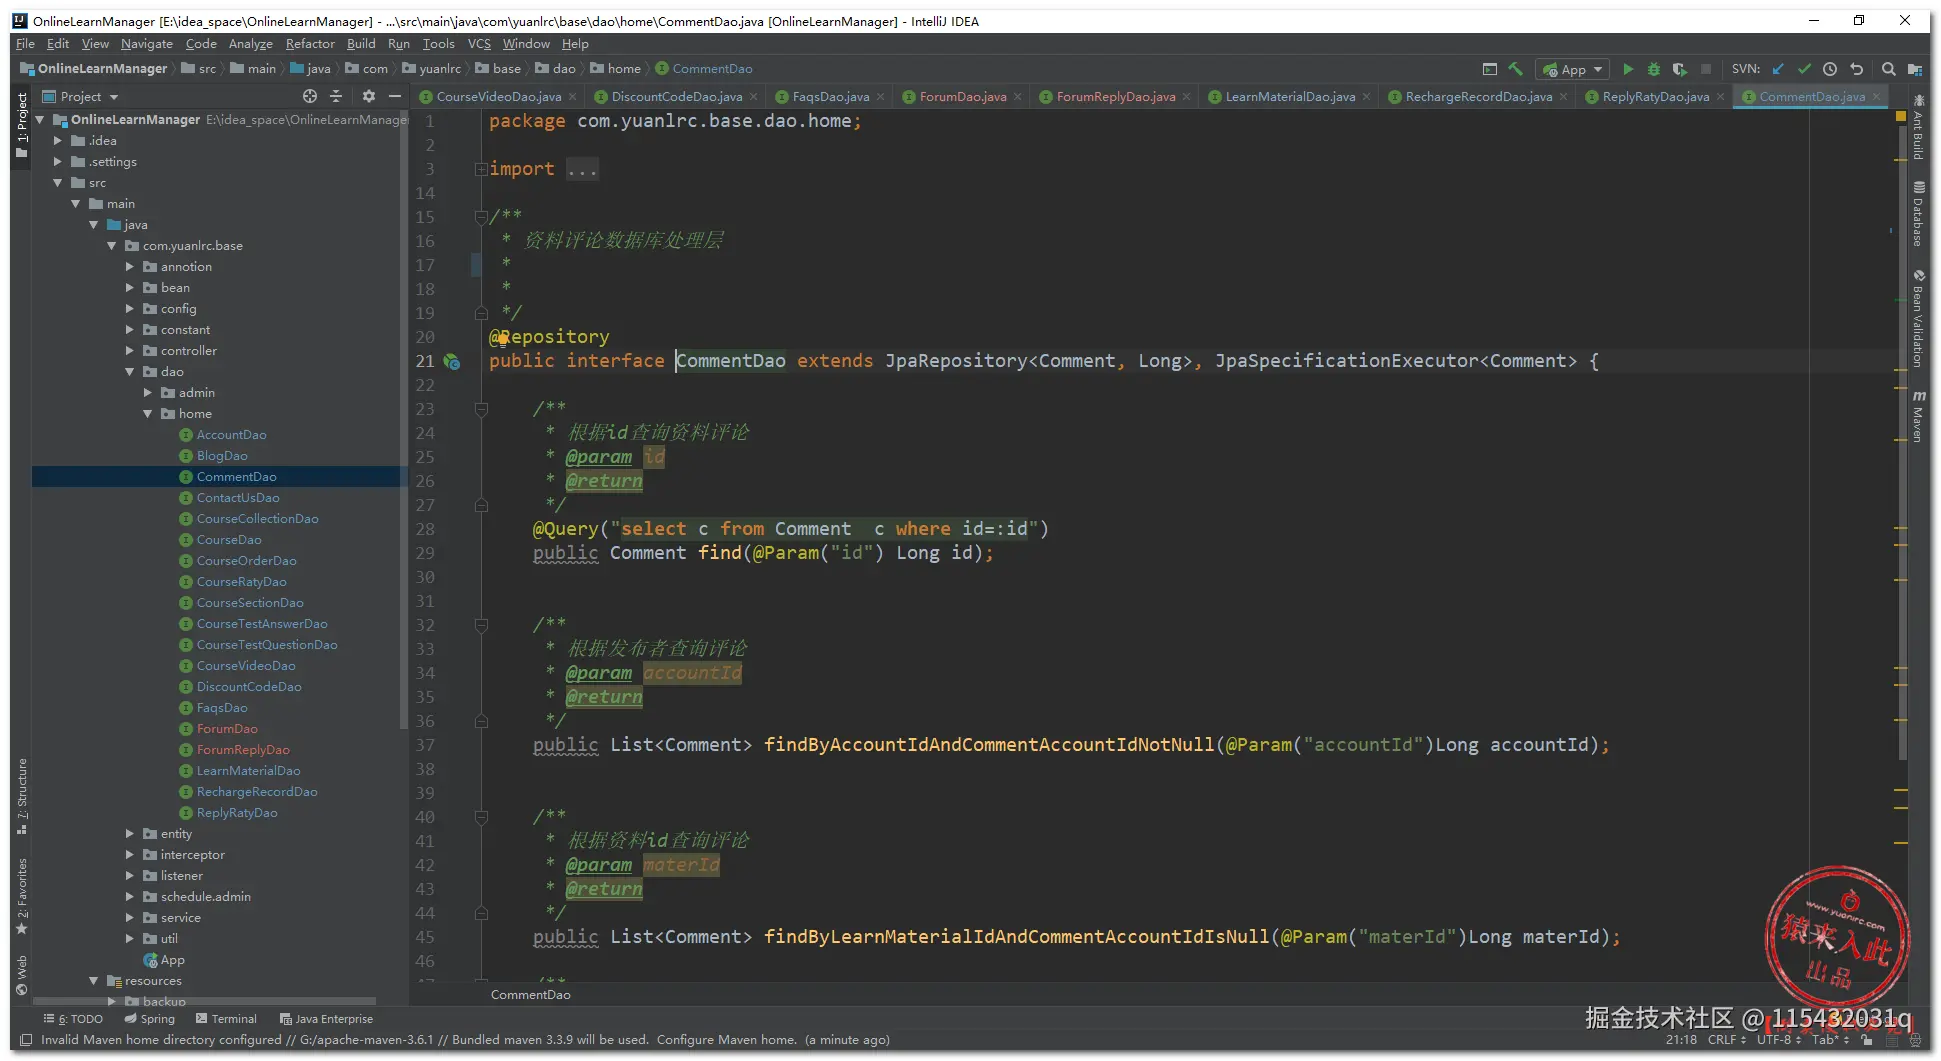Open the Navigate menu

[147, 44]
